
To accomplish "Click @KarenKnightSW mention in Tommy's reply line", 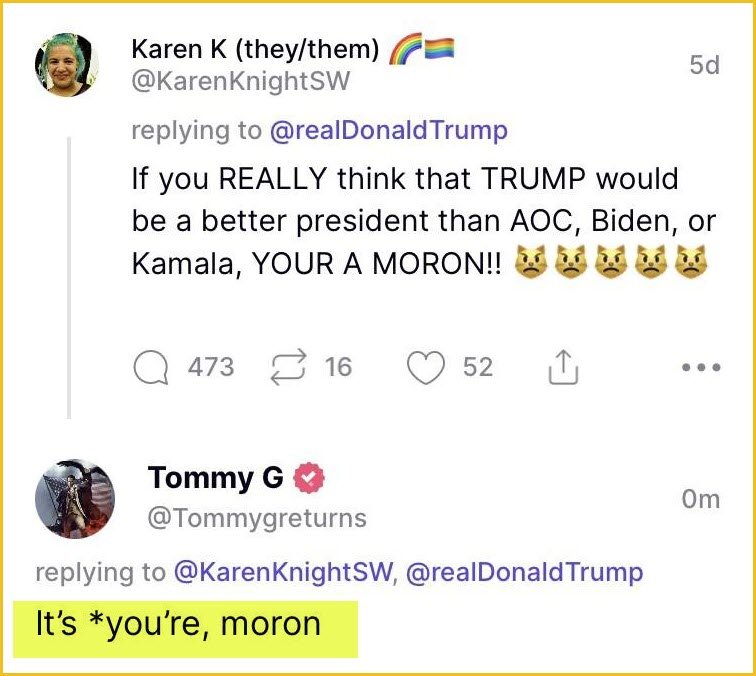I will point(284,572).
